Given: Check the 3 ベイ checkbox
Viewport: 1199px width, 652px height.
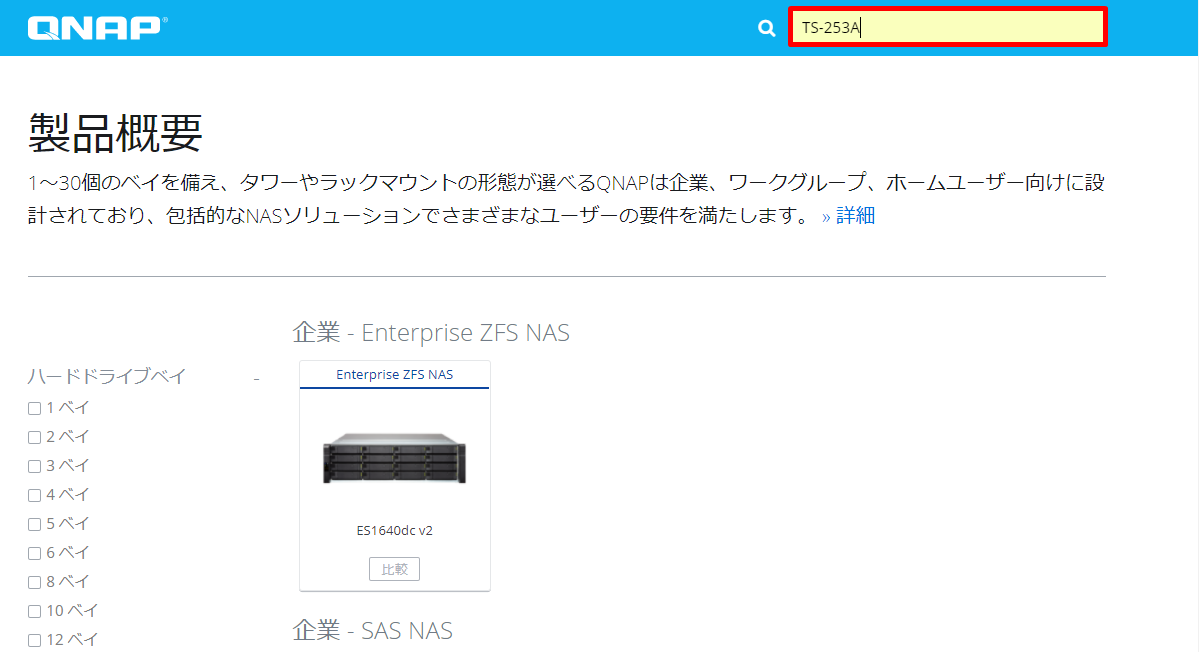Looking at the screenshot, I should pos(34,467).
